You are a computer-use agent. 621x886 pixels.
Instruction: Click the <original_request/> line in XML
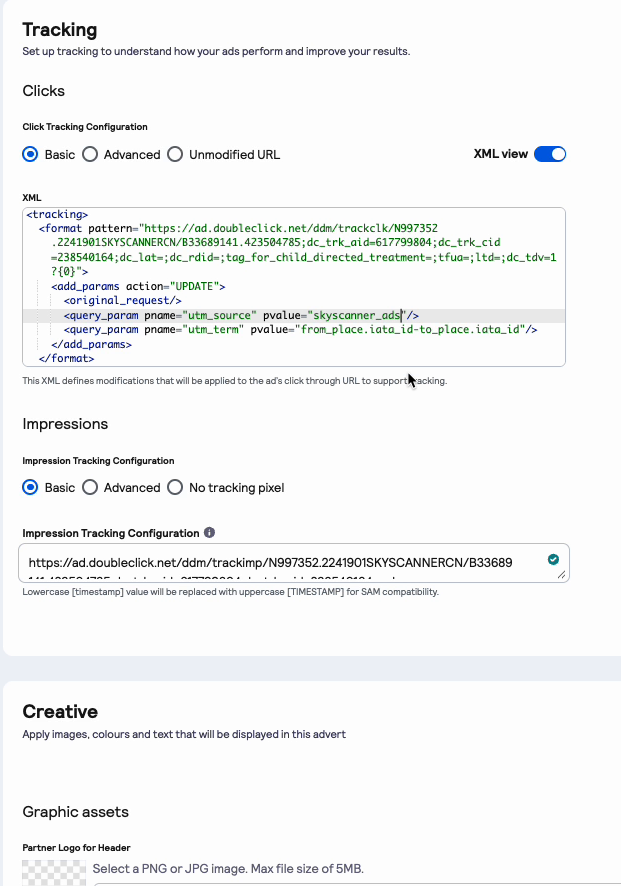click(x=123, y=301)
